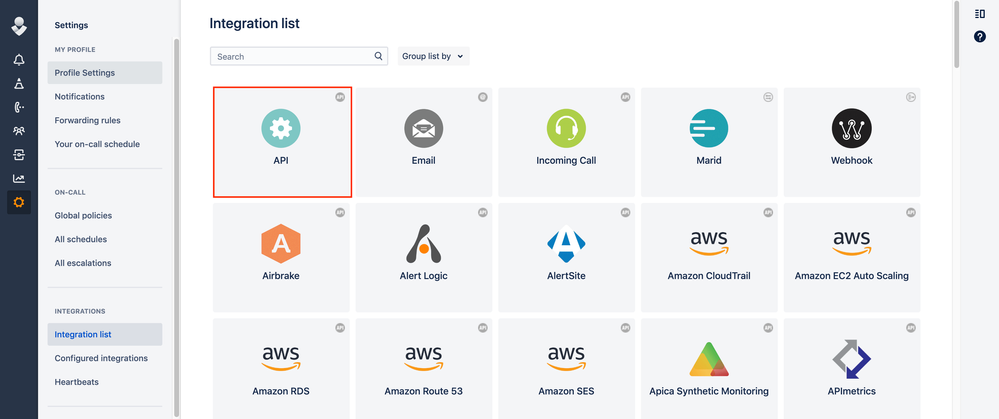Viewport: 999px width, 419px height.
Task: Choose the Webhook integration tile
Action: pyautogui.click(x=852, y=142)
